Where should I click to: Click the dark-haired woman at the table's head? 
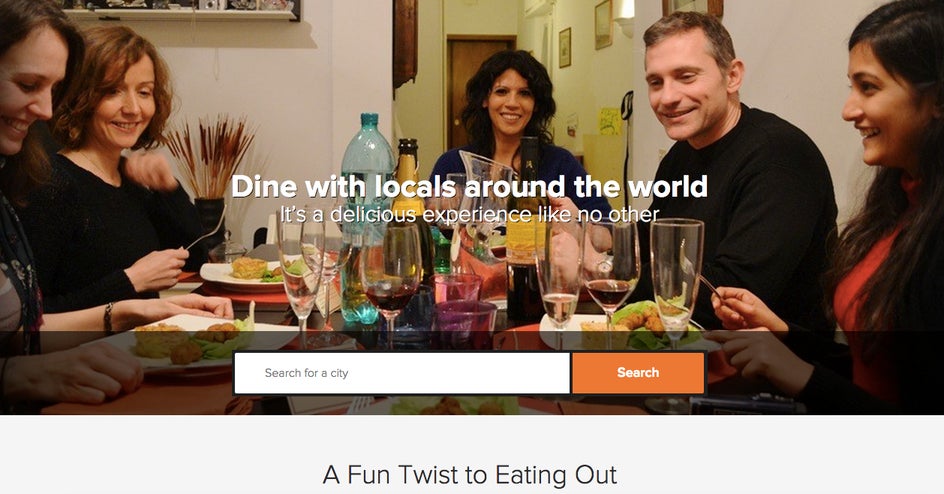point(509,114)
